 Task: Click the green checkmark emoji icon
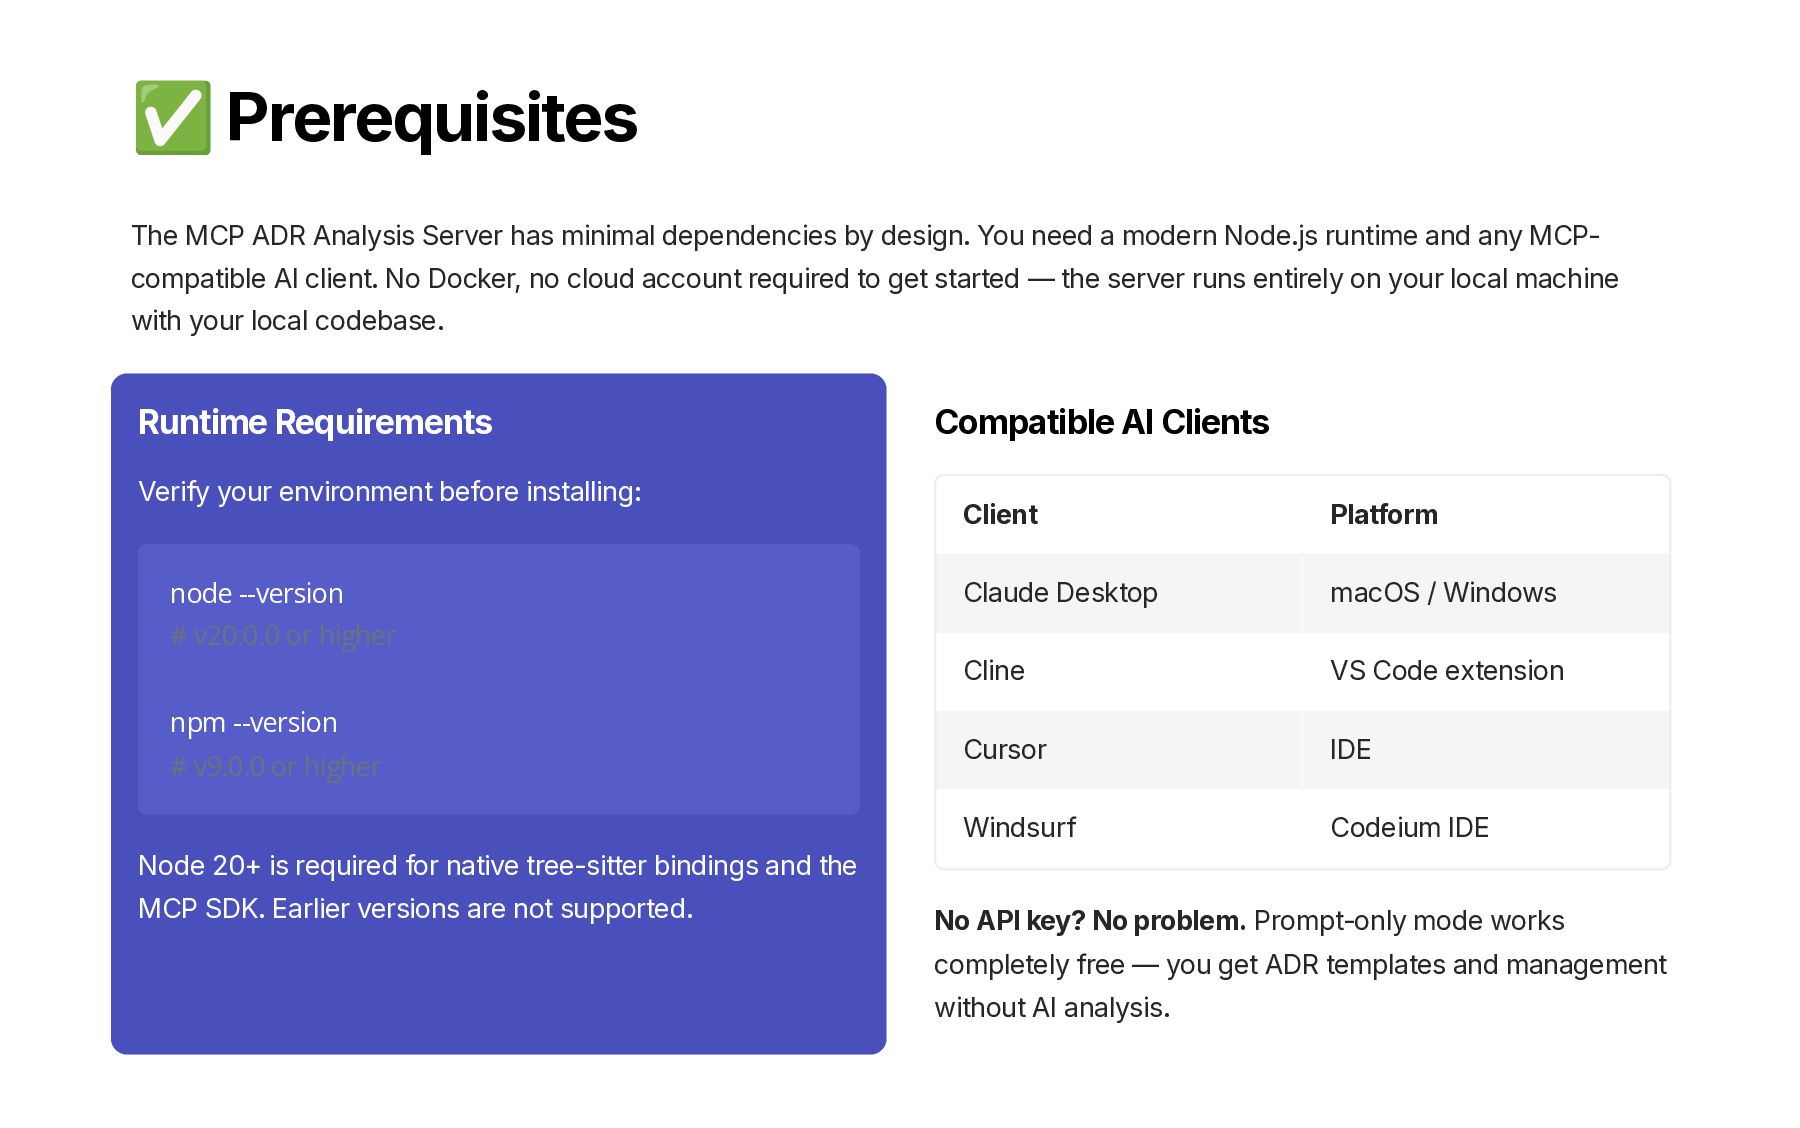tap(173, 118)
